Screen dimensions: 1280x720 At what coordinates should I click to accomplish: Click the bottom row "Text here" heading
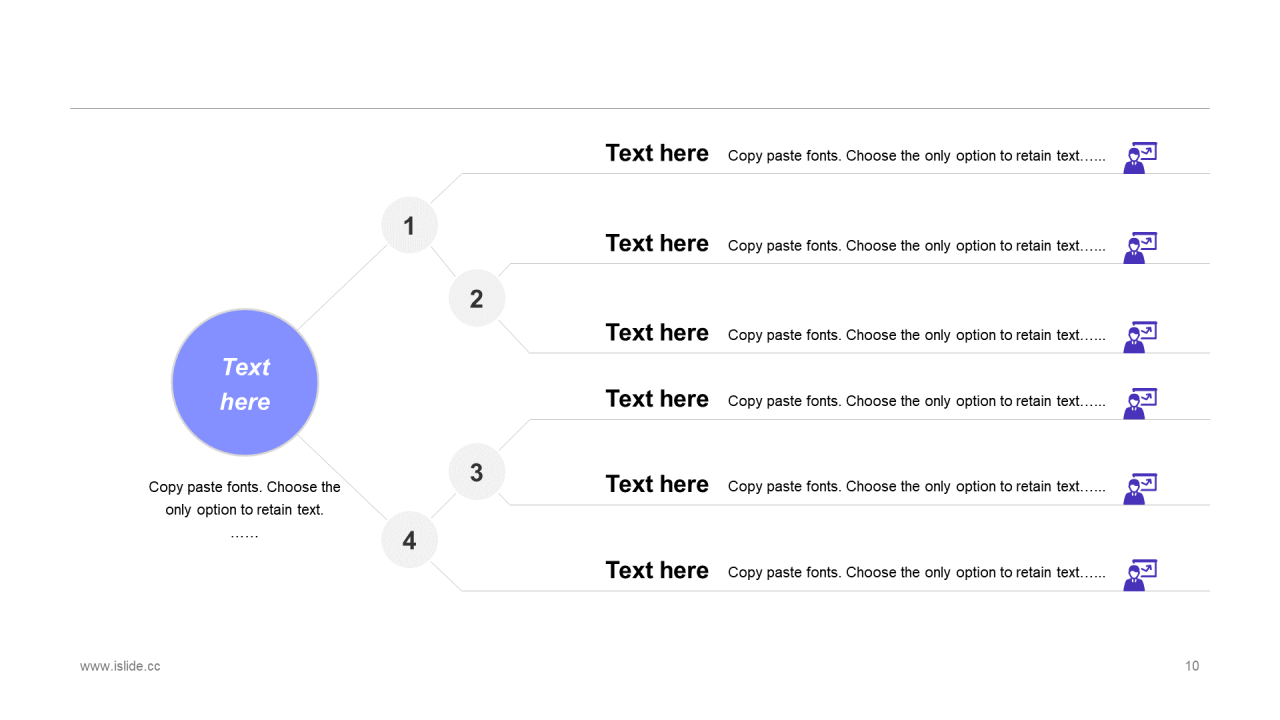[x=657, y=570]
